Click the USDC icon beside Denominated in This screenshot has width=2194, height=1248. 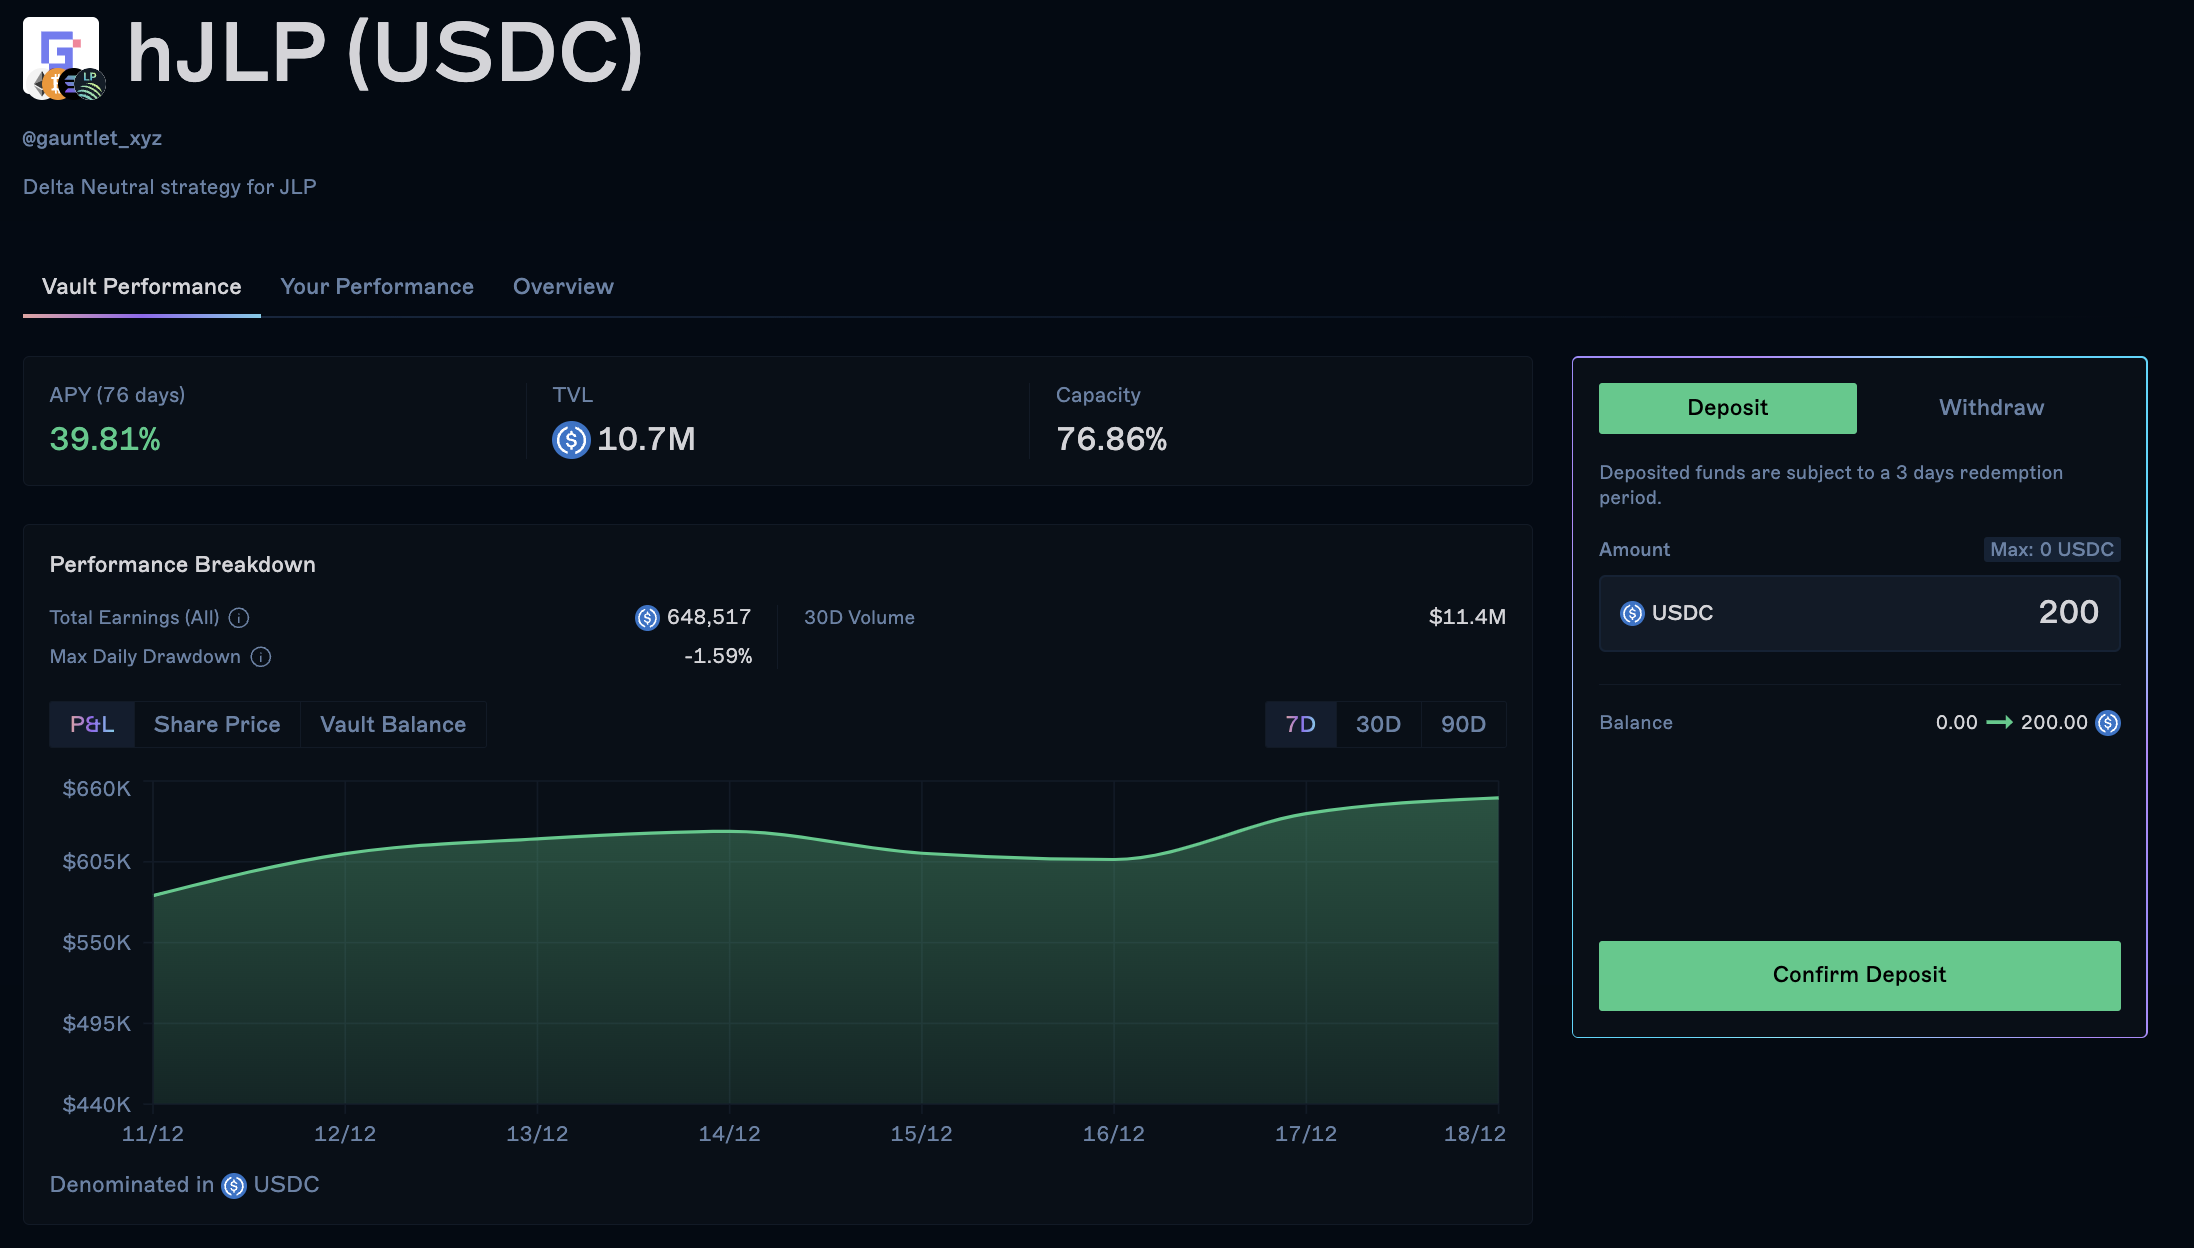233,1185
